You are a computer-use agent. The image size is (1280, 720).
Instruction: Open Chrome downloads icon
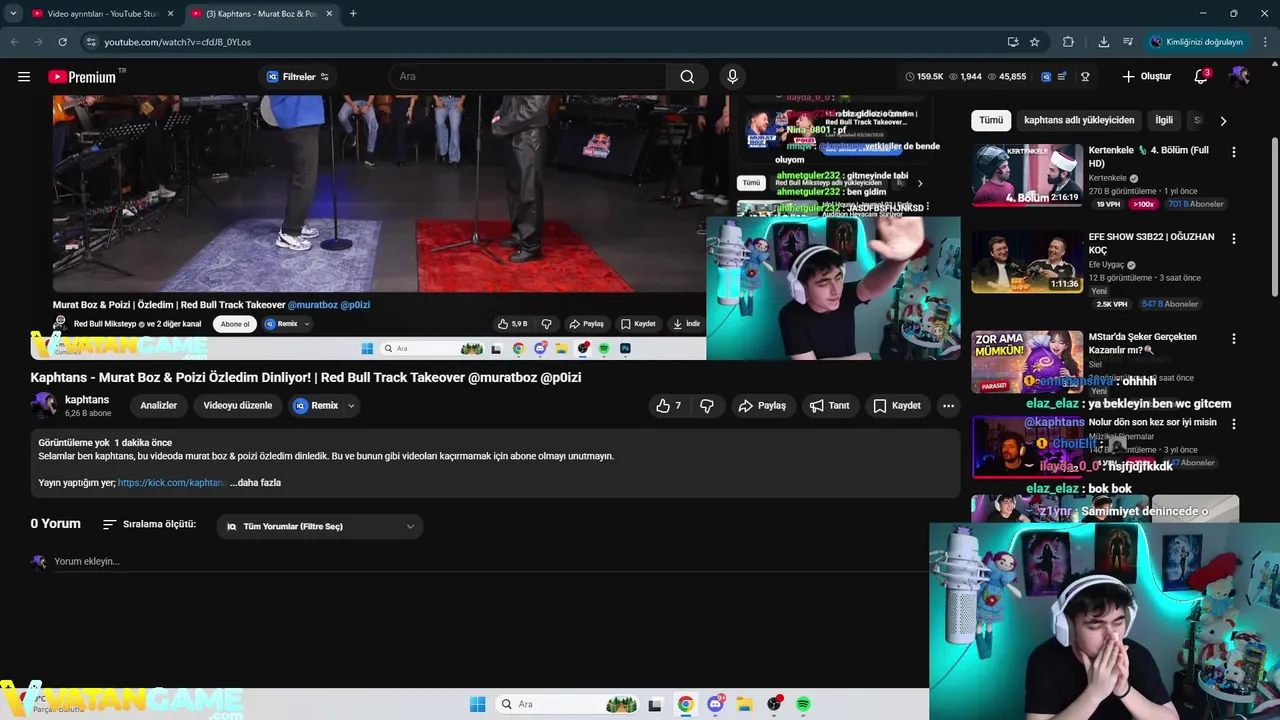(x=1103, y=42)
